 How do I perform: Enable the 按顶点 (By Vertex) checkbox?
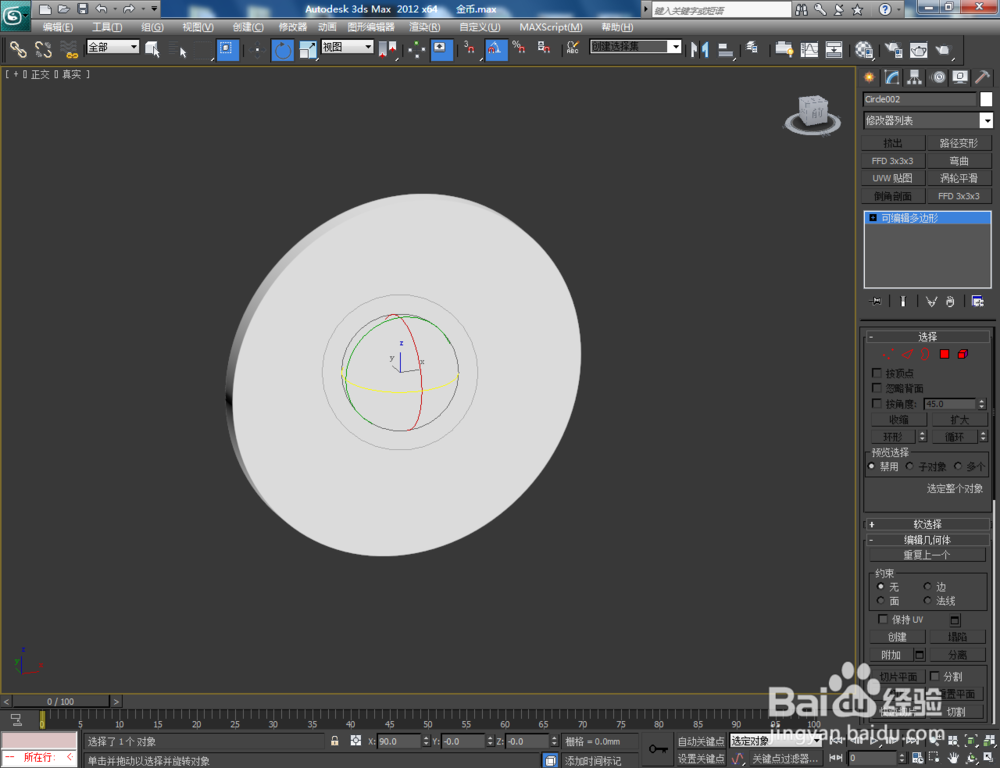[877, 373]
